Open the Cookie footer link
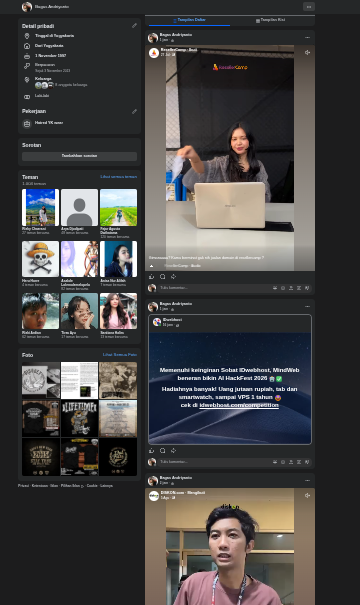Screen dimensions: 360x605 click(x=92, y=485)
